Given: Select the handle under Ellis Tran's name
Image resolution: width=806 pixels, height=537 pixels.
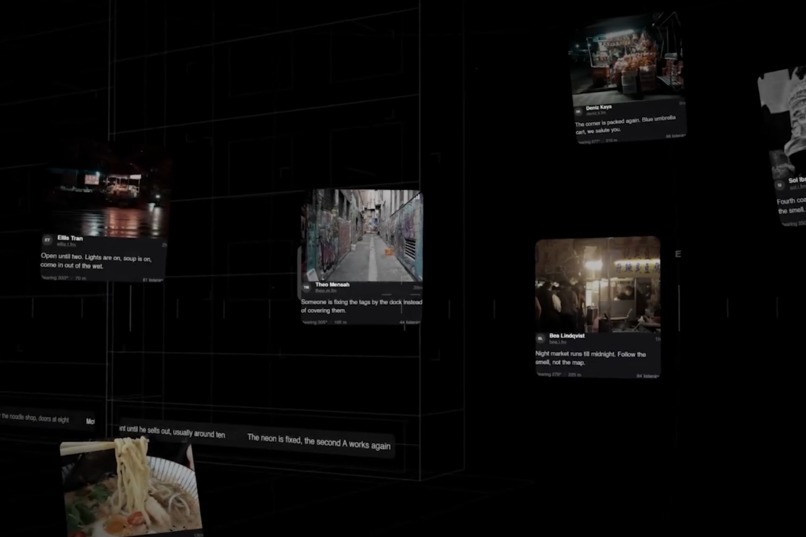Looking at the screenshot, I should (66, 245).
